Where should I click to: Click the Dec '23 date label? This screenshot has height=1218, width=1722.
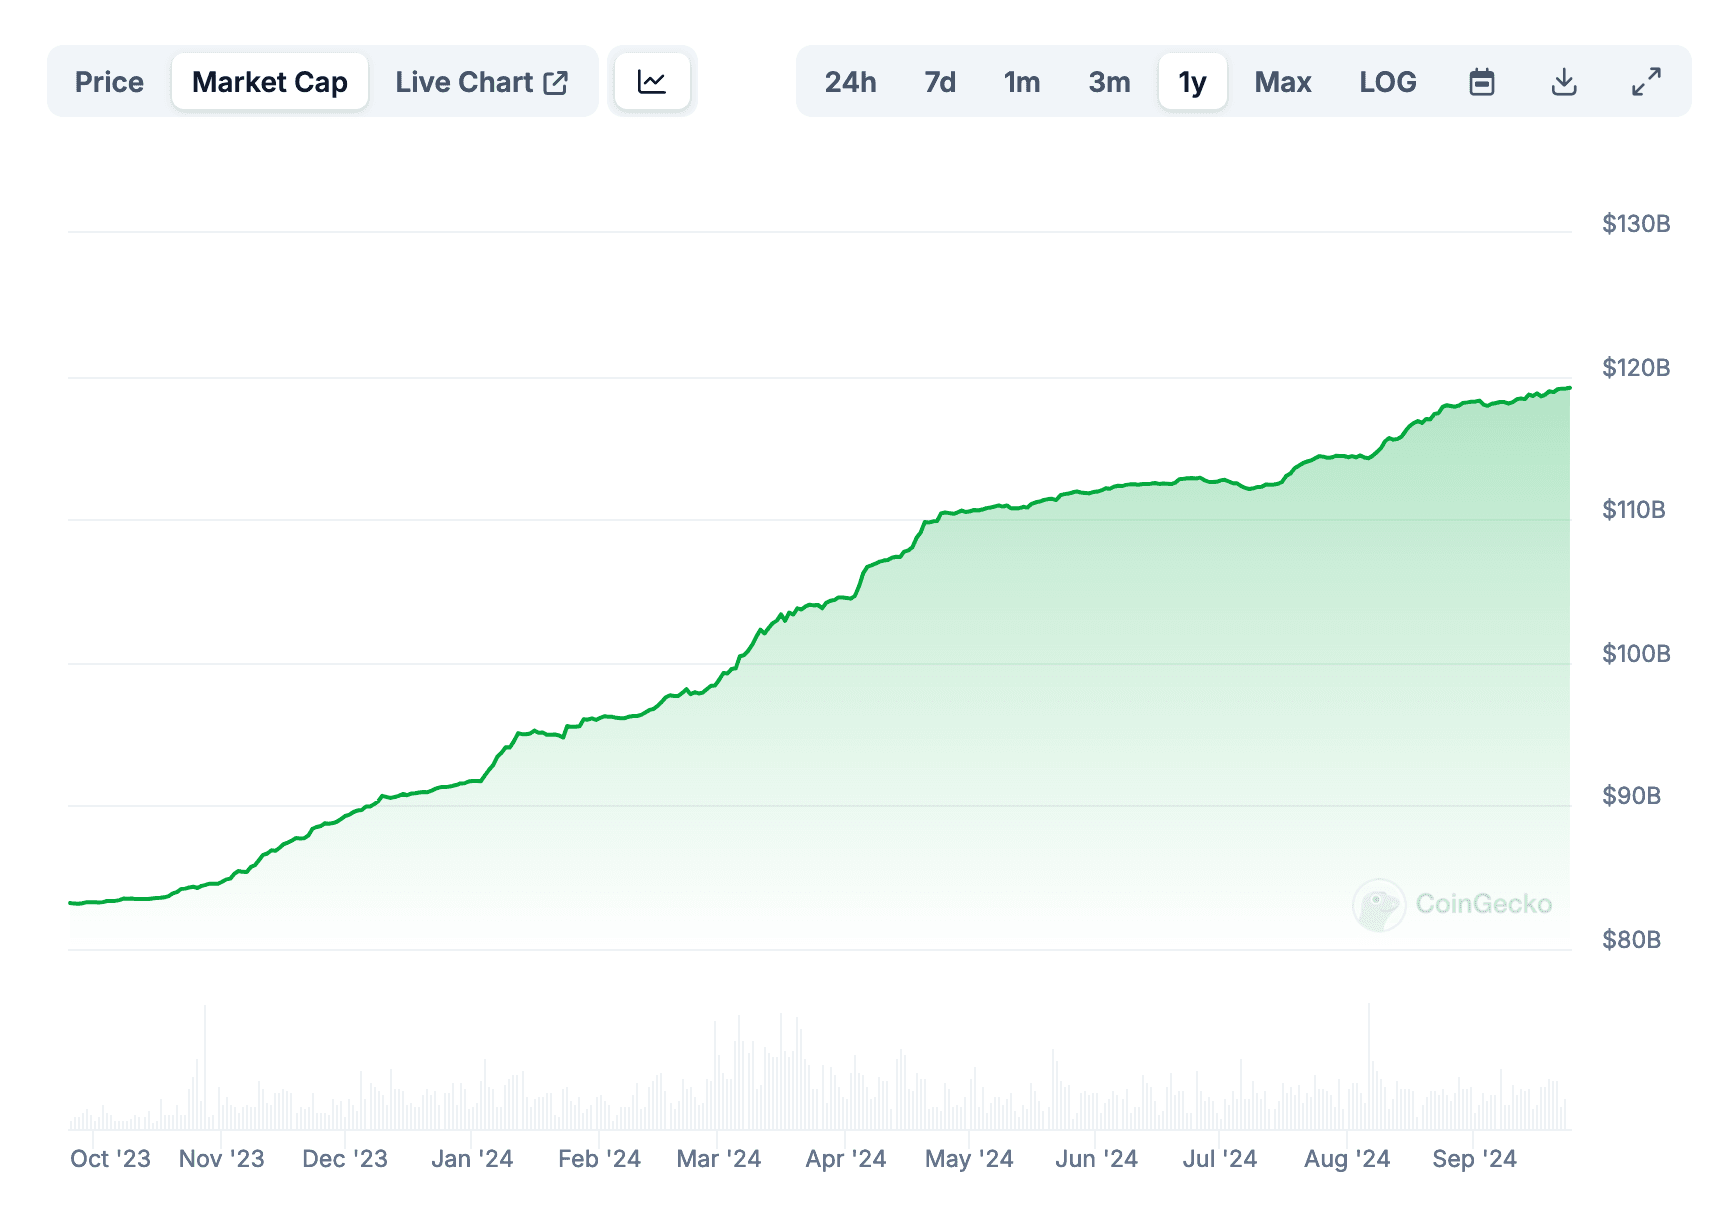pos(345,1159)
